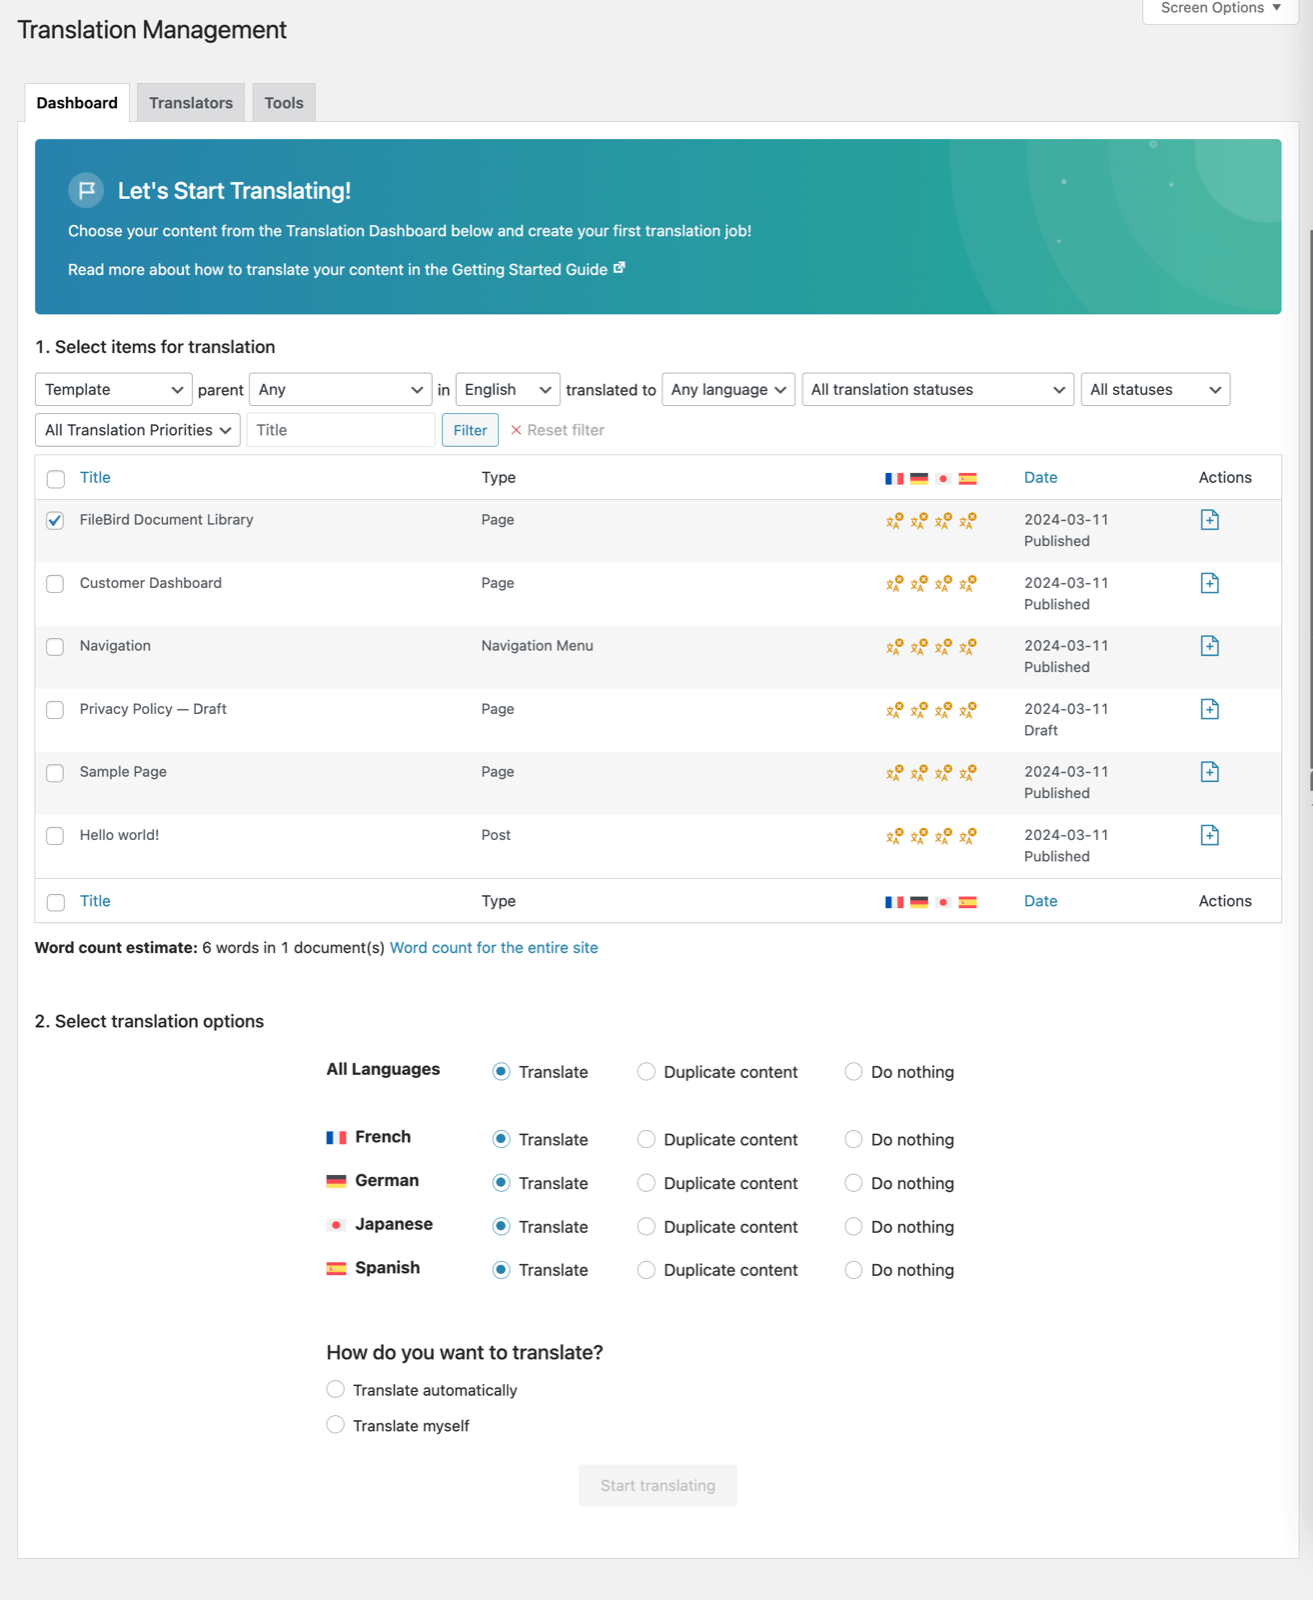Choose Duplicate content for German
The width and height of the screenshot is (1313, 1600).
click(x=647, y=1183)
